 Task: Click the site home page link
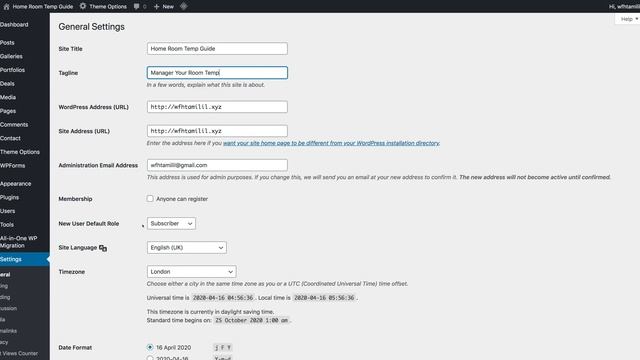click(x=331, y=143)
